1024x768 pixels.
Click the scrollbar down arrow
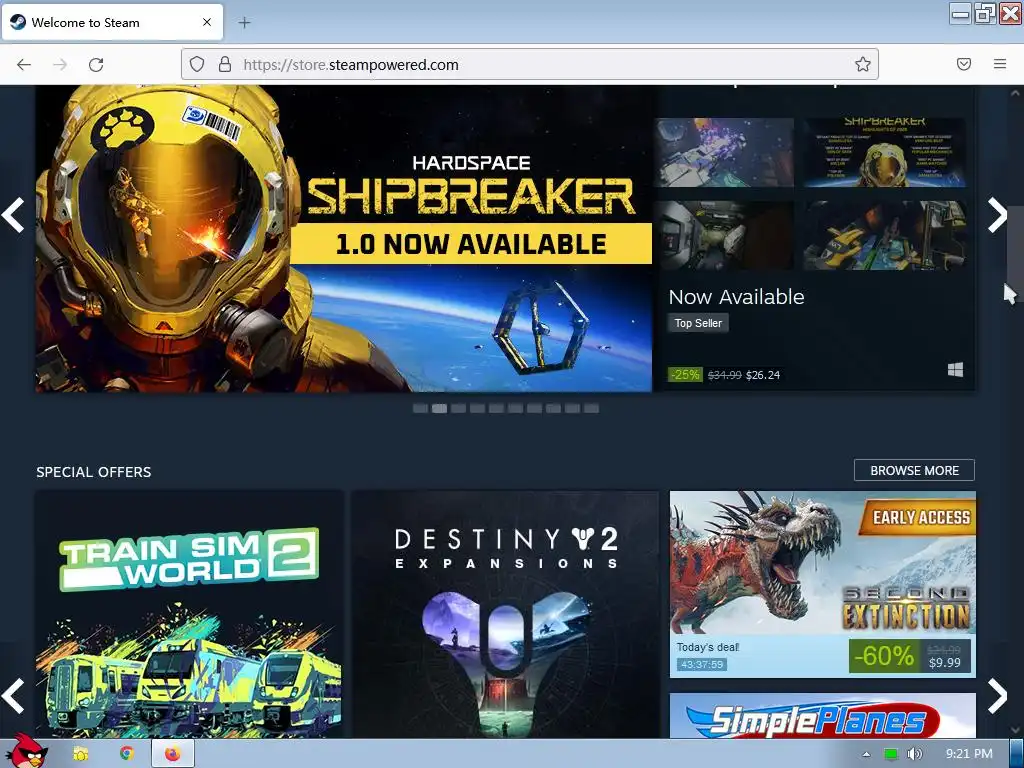click(x=1015, y=729)
